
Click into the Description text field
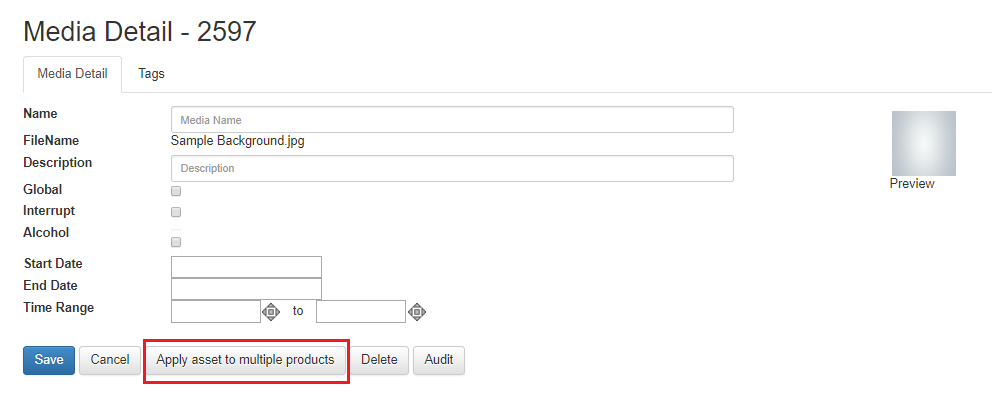(x=452, y=168)
